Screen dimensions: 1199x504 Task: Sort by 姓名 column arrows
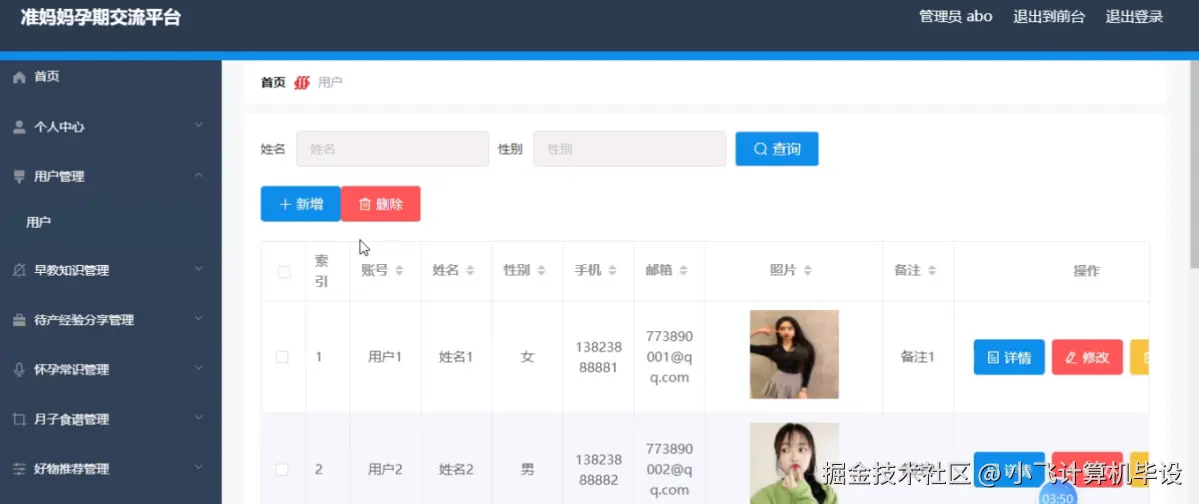point(470,271)
